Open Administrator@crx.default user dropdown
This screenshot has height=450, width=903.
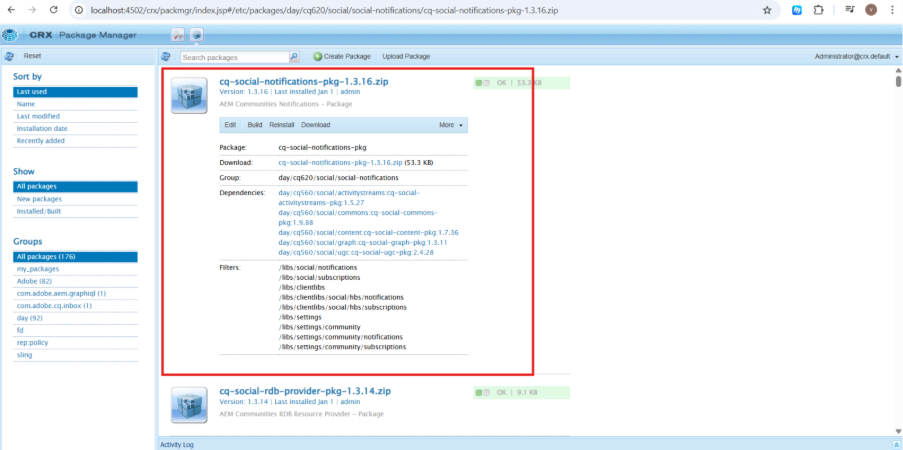point(853,57)
